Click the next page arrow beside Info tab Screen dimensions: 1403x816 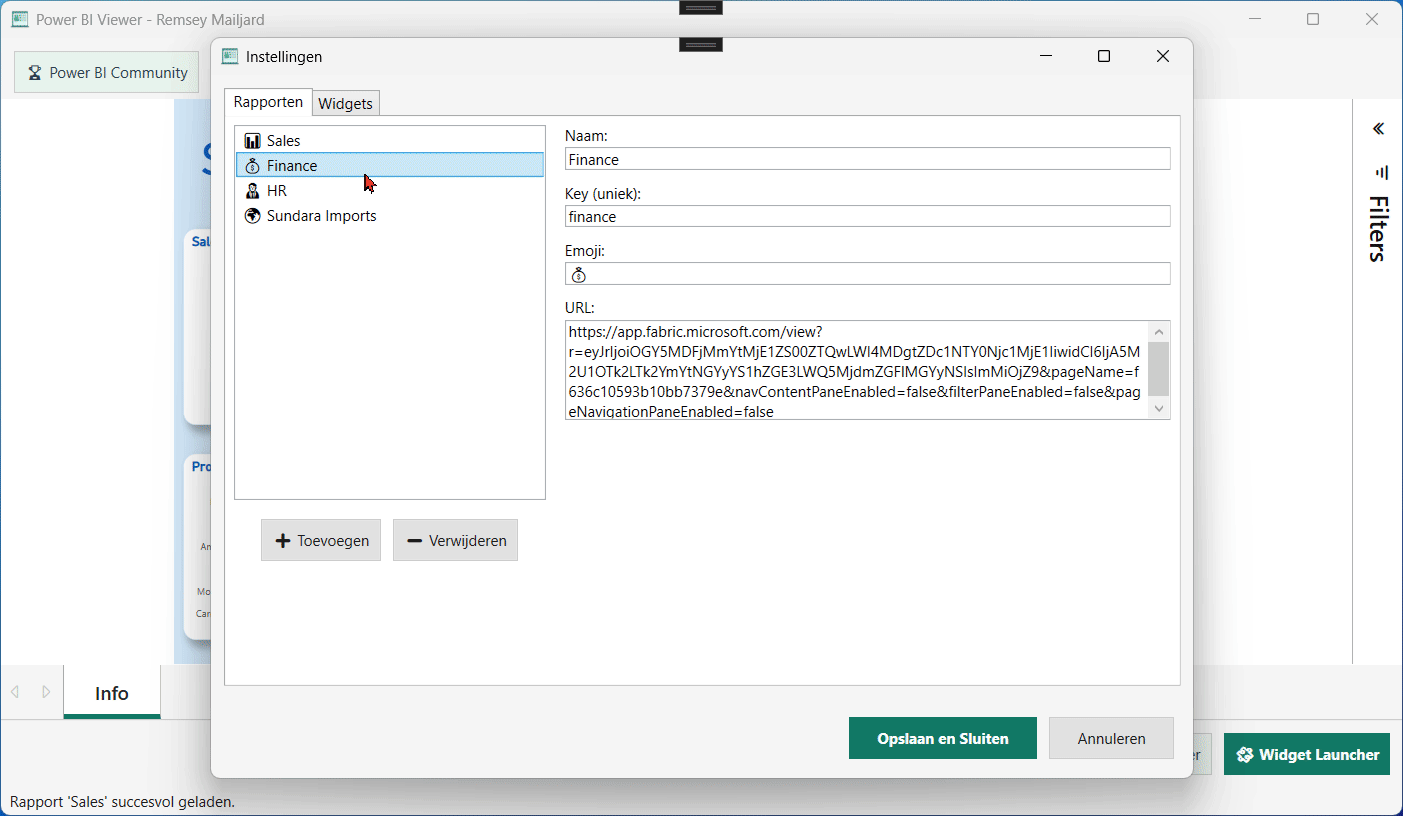(46, 692)
